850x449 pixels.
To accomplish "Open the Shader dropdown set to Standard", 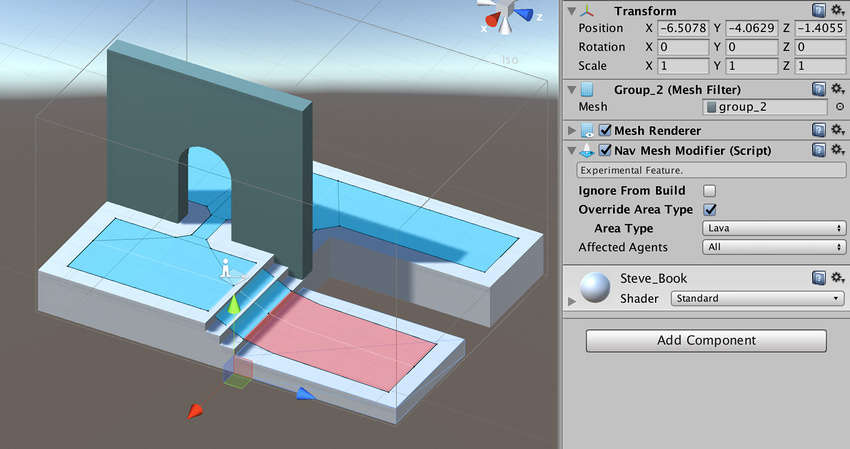I will coord(757,298).
